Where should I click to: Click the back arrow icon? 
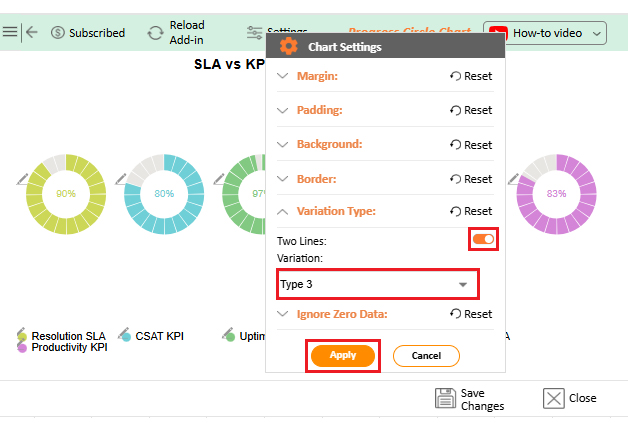click(x=32, y=32)
